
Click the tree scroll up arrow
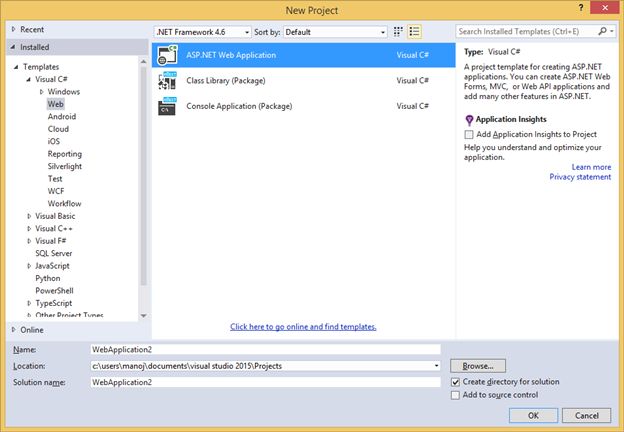pyautogui.click(x=144, y=62)
